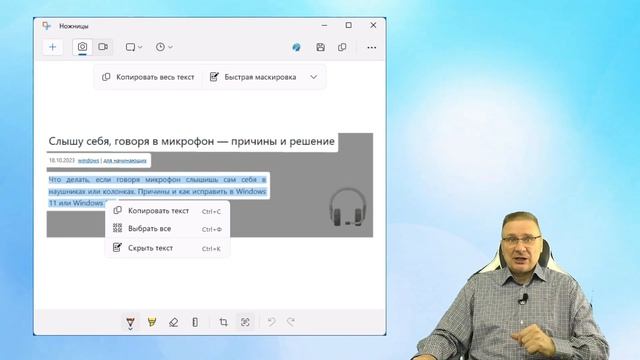640x360 pixels.
Task: Minimize the Ножницы window
Action: [x=324, y=25]
